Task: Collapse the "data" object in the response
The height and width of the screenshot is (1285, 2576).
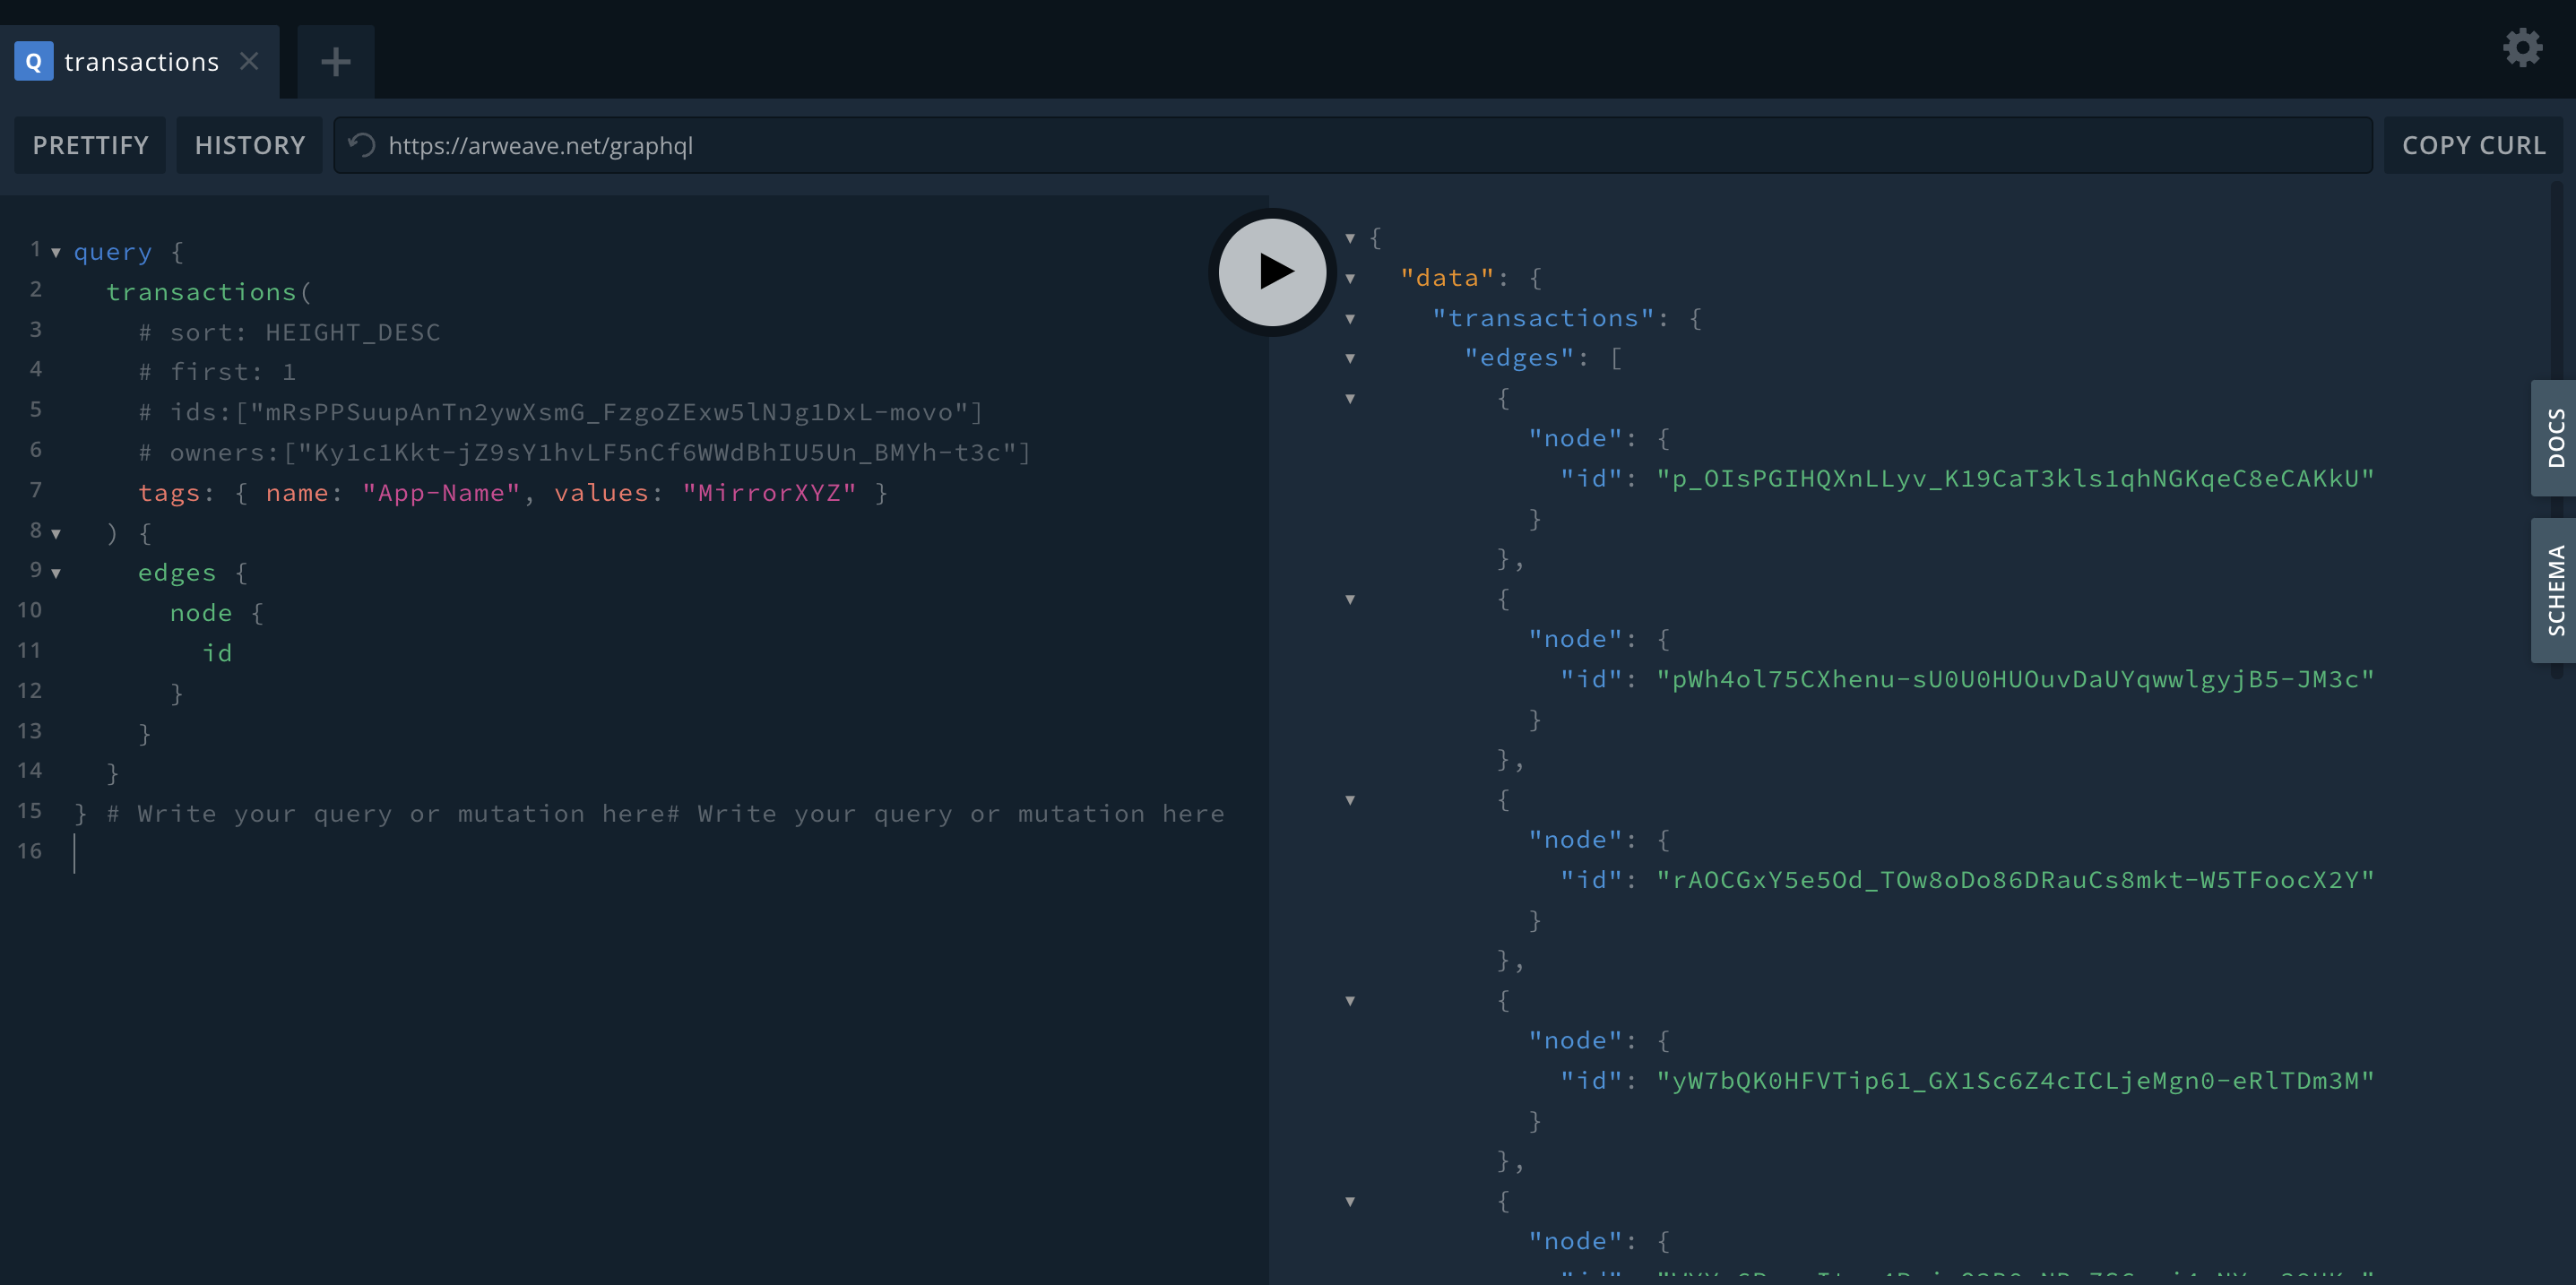Action: [1350, 279]
